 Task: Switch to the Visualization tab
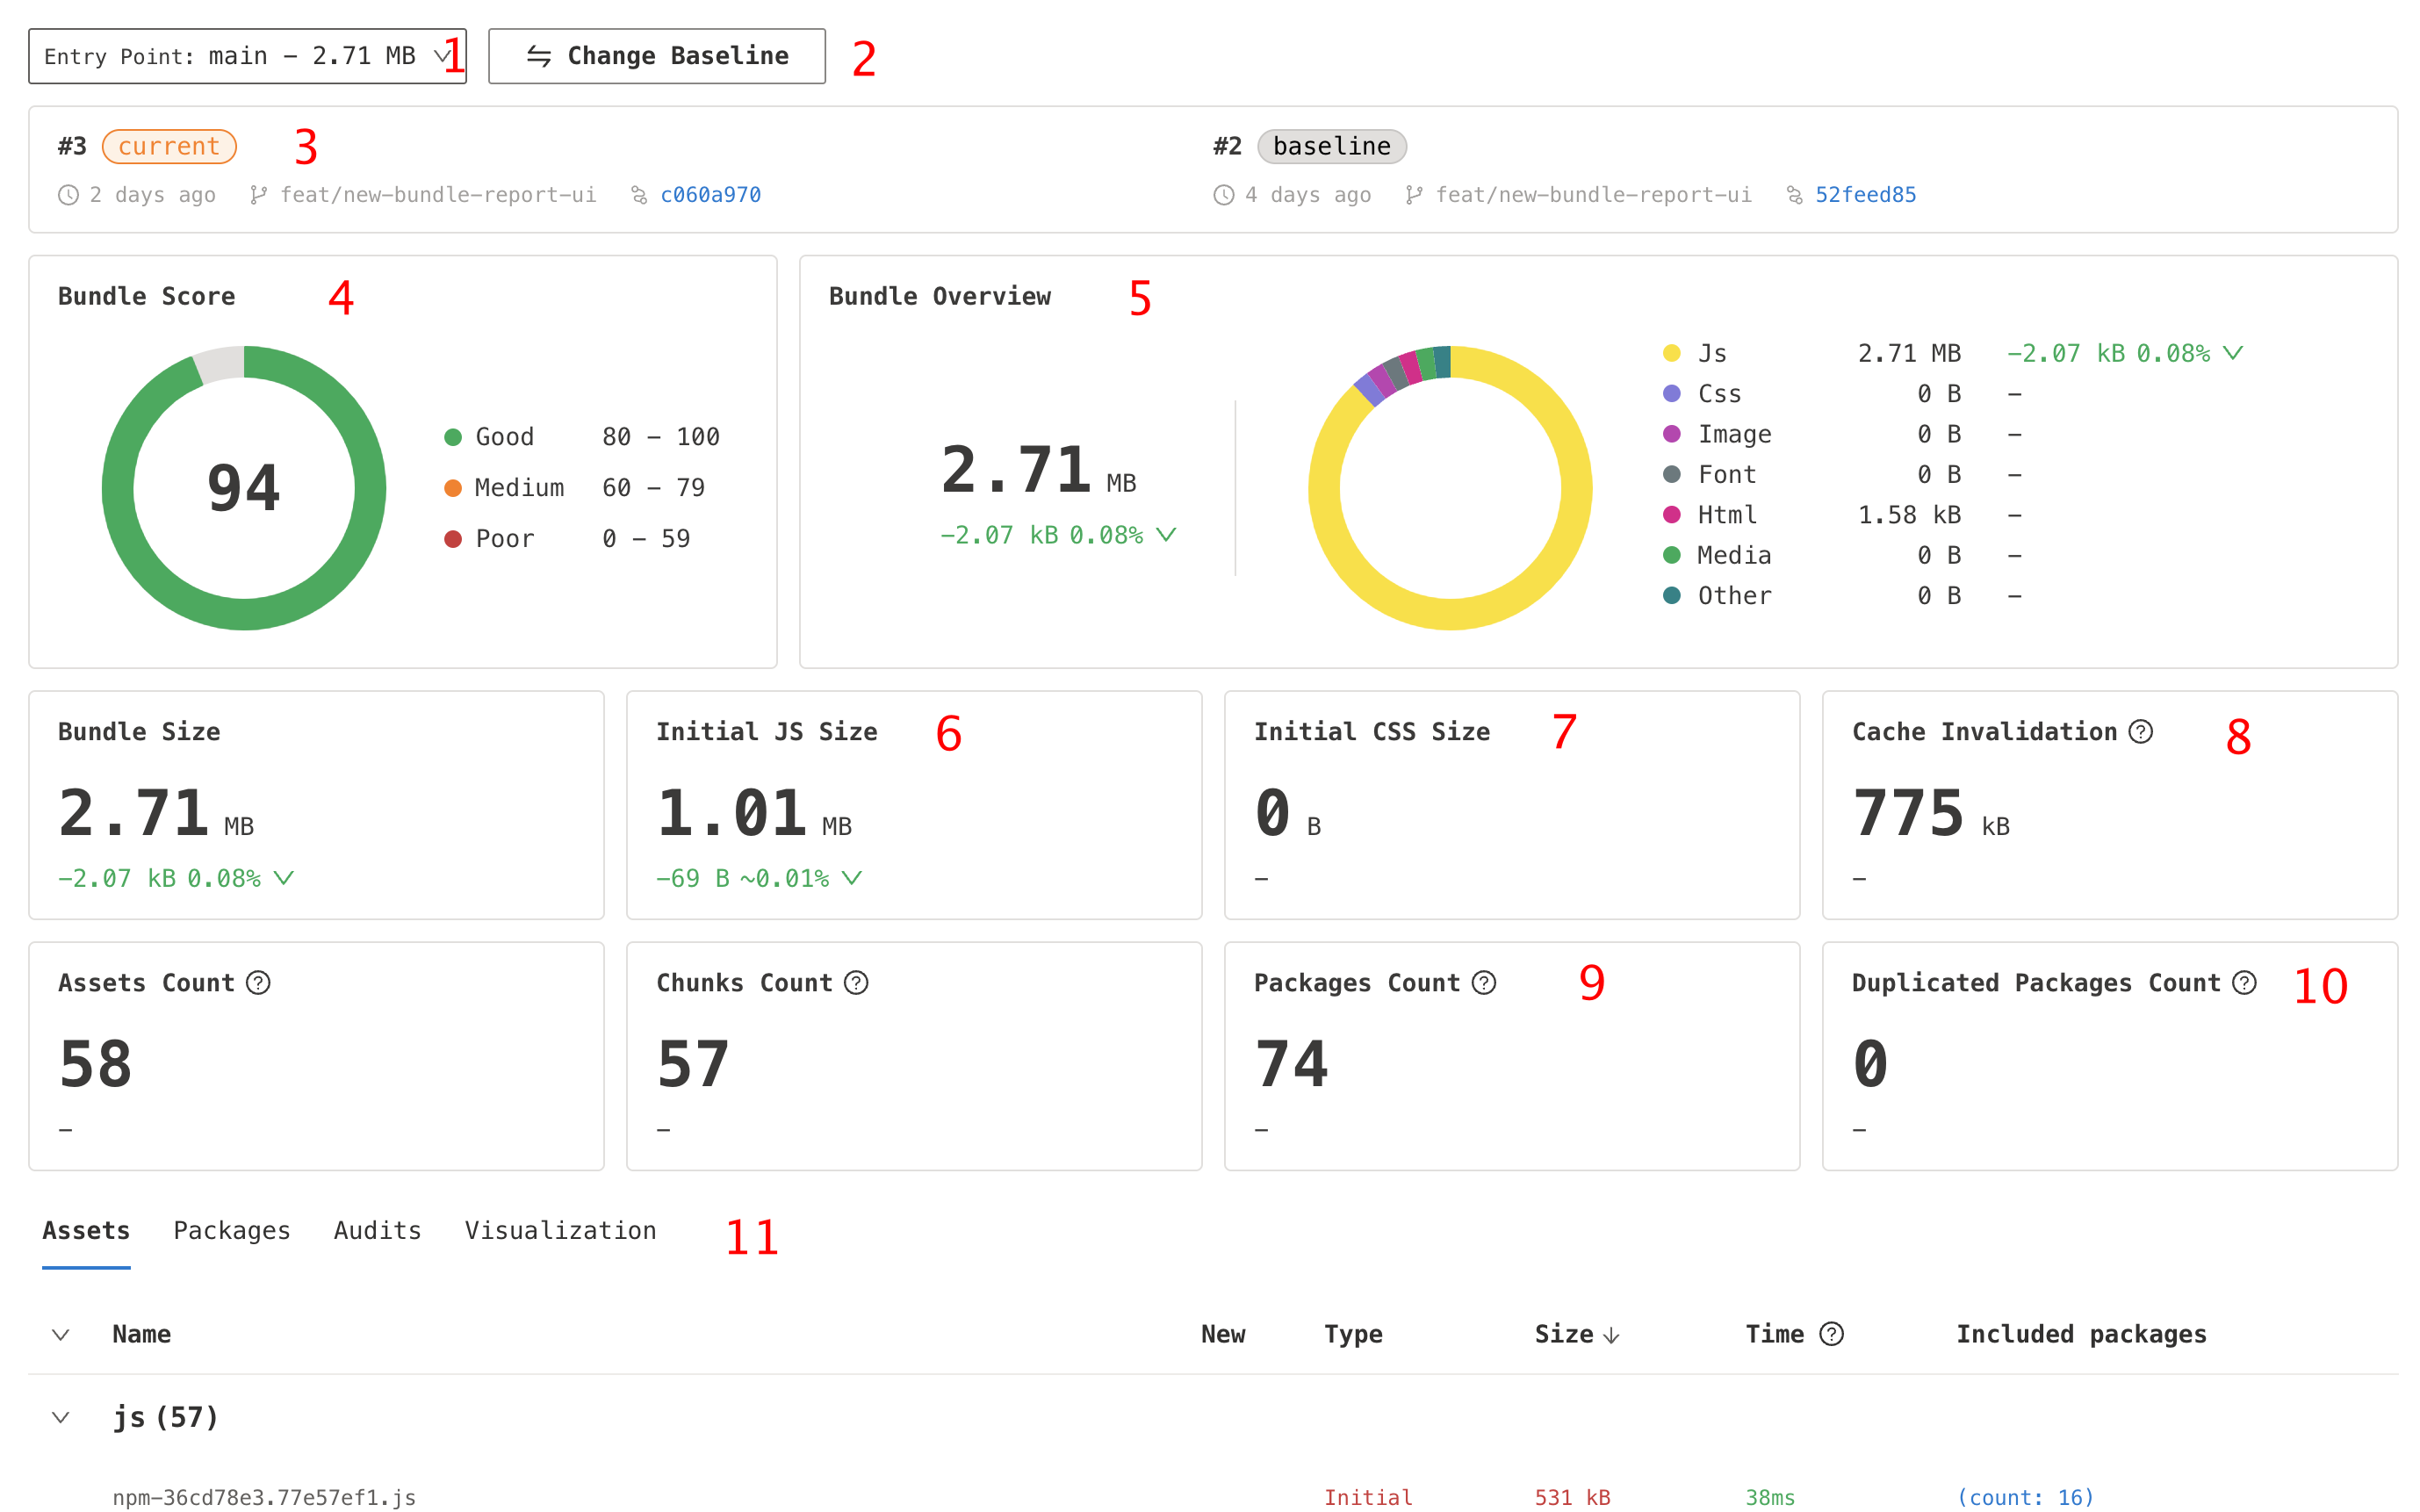pyautogui.click(x=560, y=1231)
